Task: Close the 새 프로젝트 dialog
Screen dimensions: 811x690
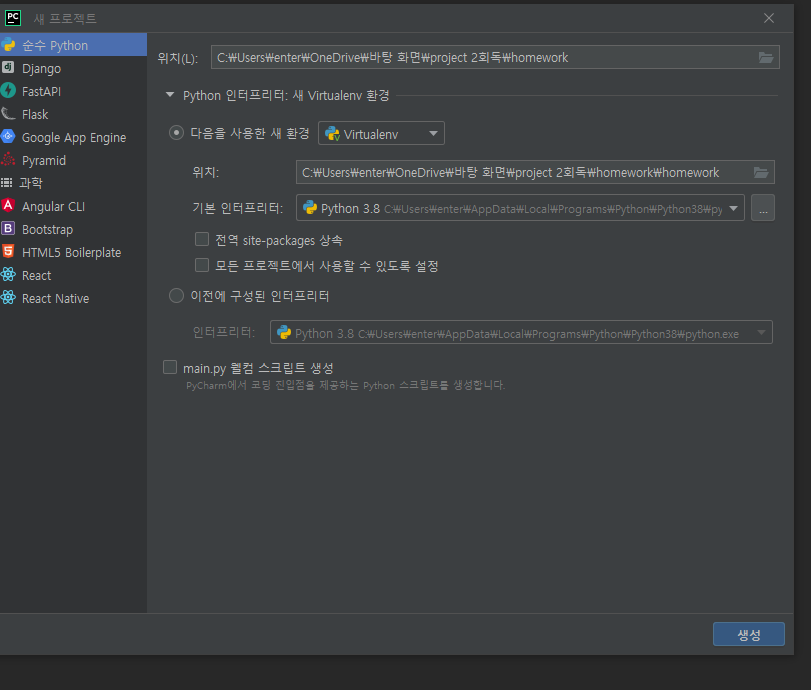Action: 769,18
